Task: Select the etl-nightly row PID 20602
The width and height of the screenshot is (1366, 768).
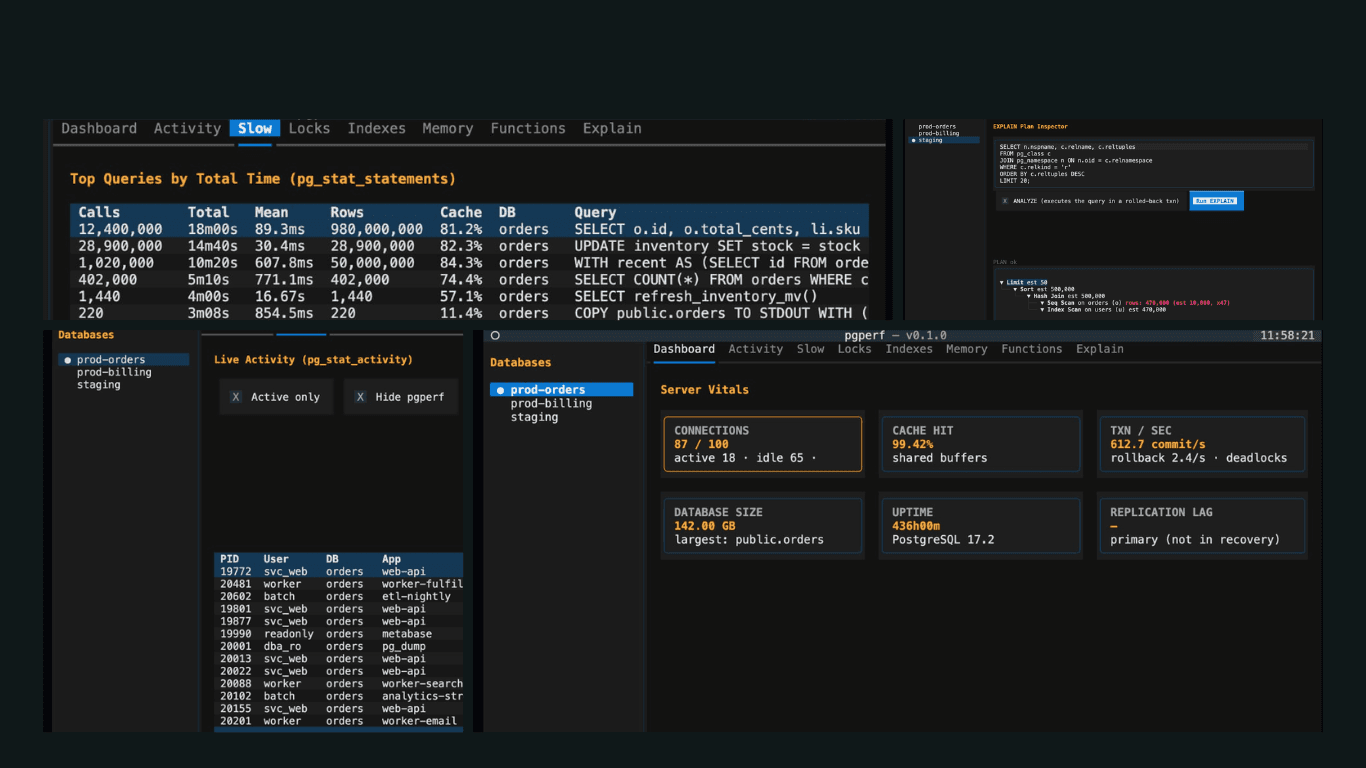Action: tap(339, 596)
